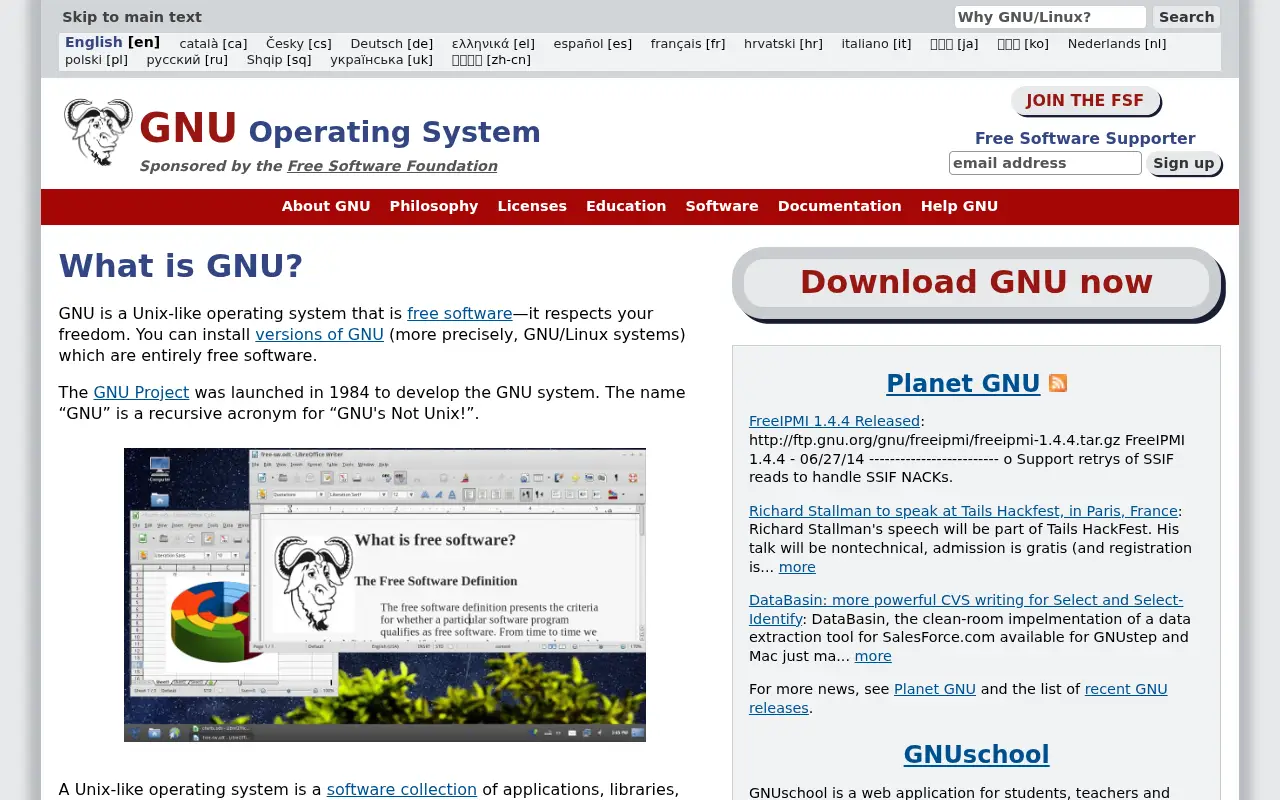The image size is (1280, 800).
Task: Click more link after the DataBasin summary
Action: click(x=873, y=656)
